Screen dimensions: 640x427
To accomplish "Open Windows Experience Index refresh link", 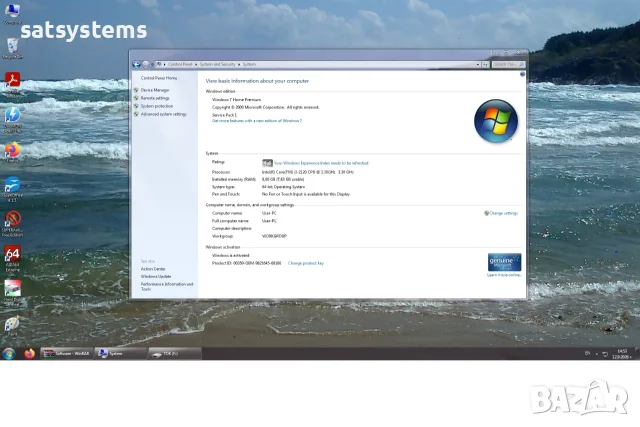I will click(x=321, y=163).
